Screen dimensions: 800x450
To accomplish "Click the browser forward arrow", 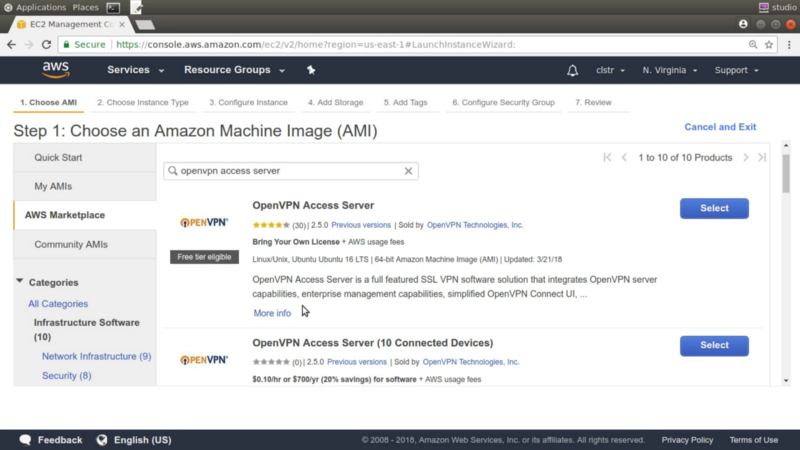I will click(x=29, y=44).
